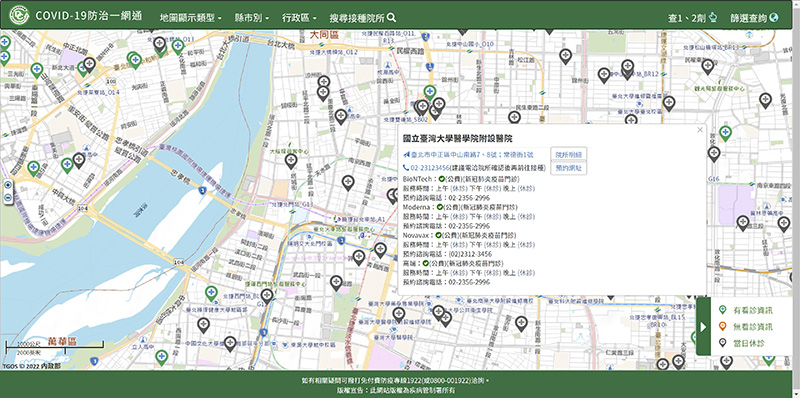Collapse the legend panel arrow
The image size is (800, 398).
(x=703, y=327)
